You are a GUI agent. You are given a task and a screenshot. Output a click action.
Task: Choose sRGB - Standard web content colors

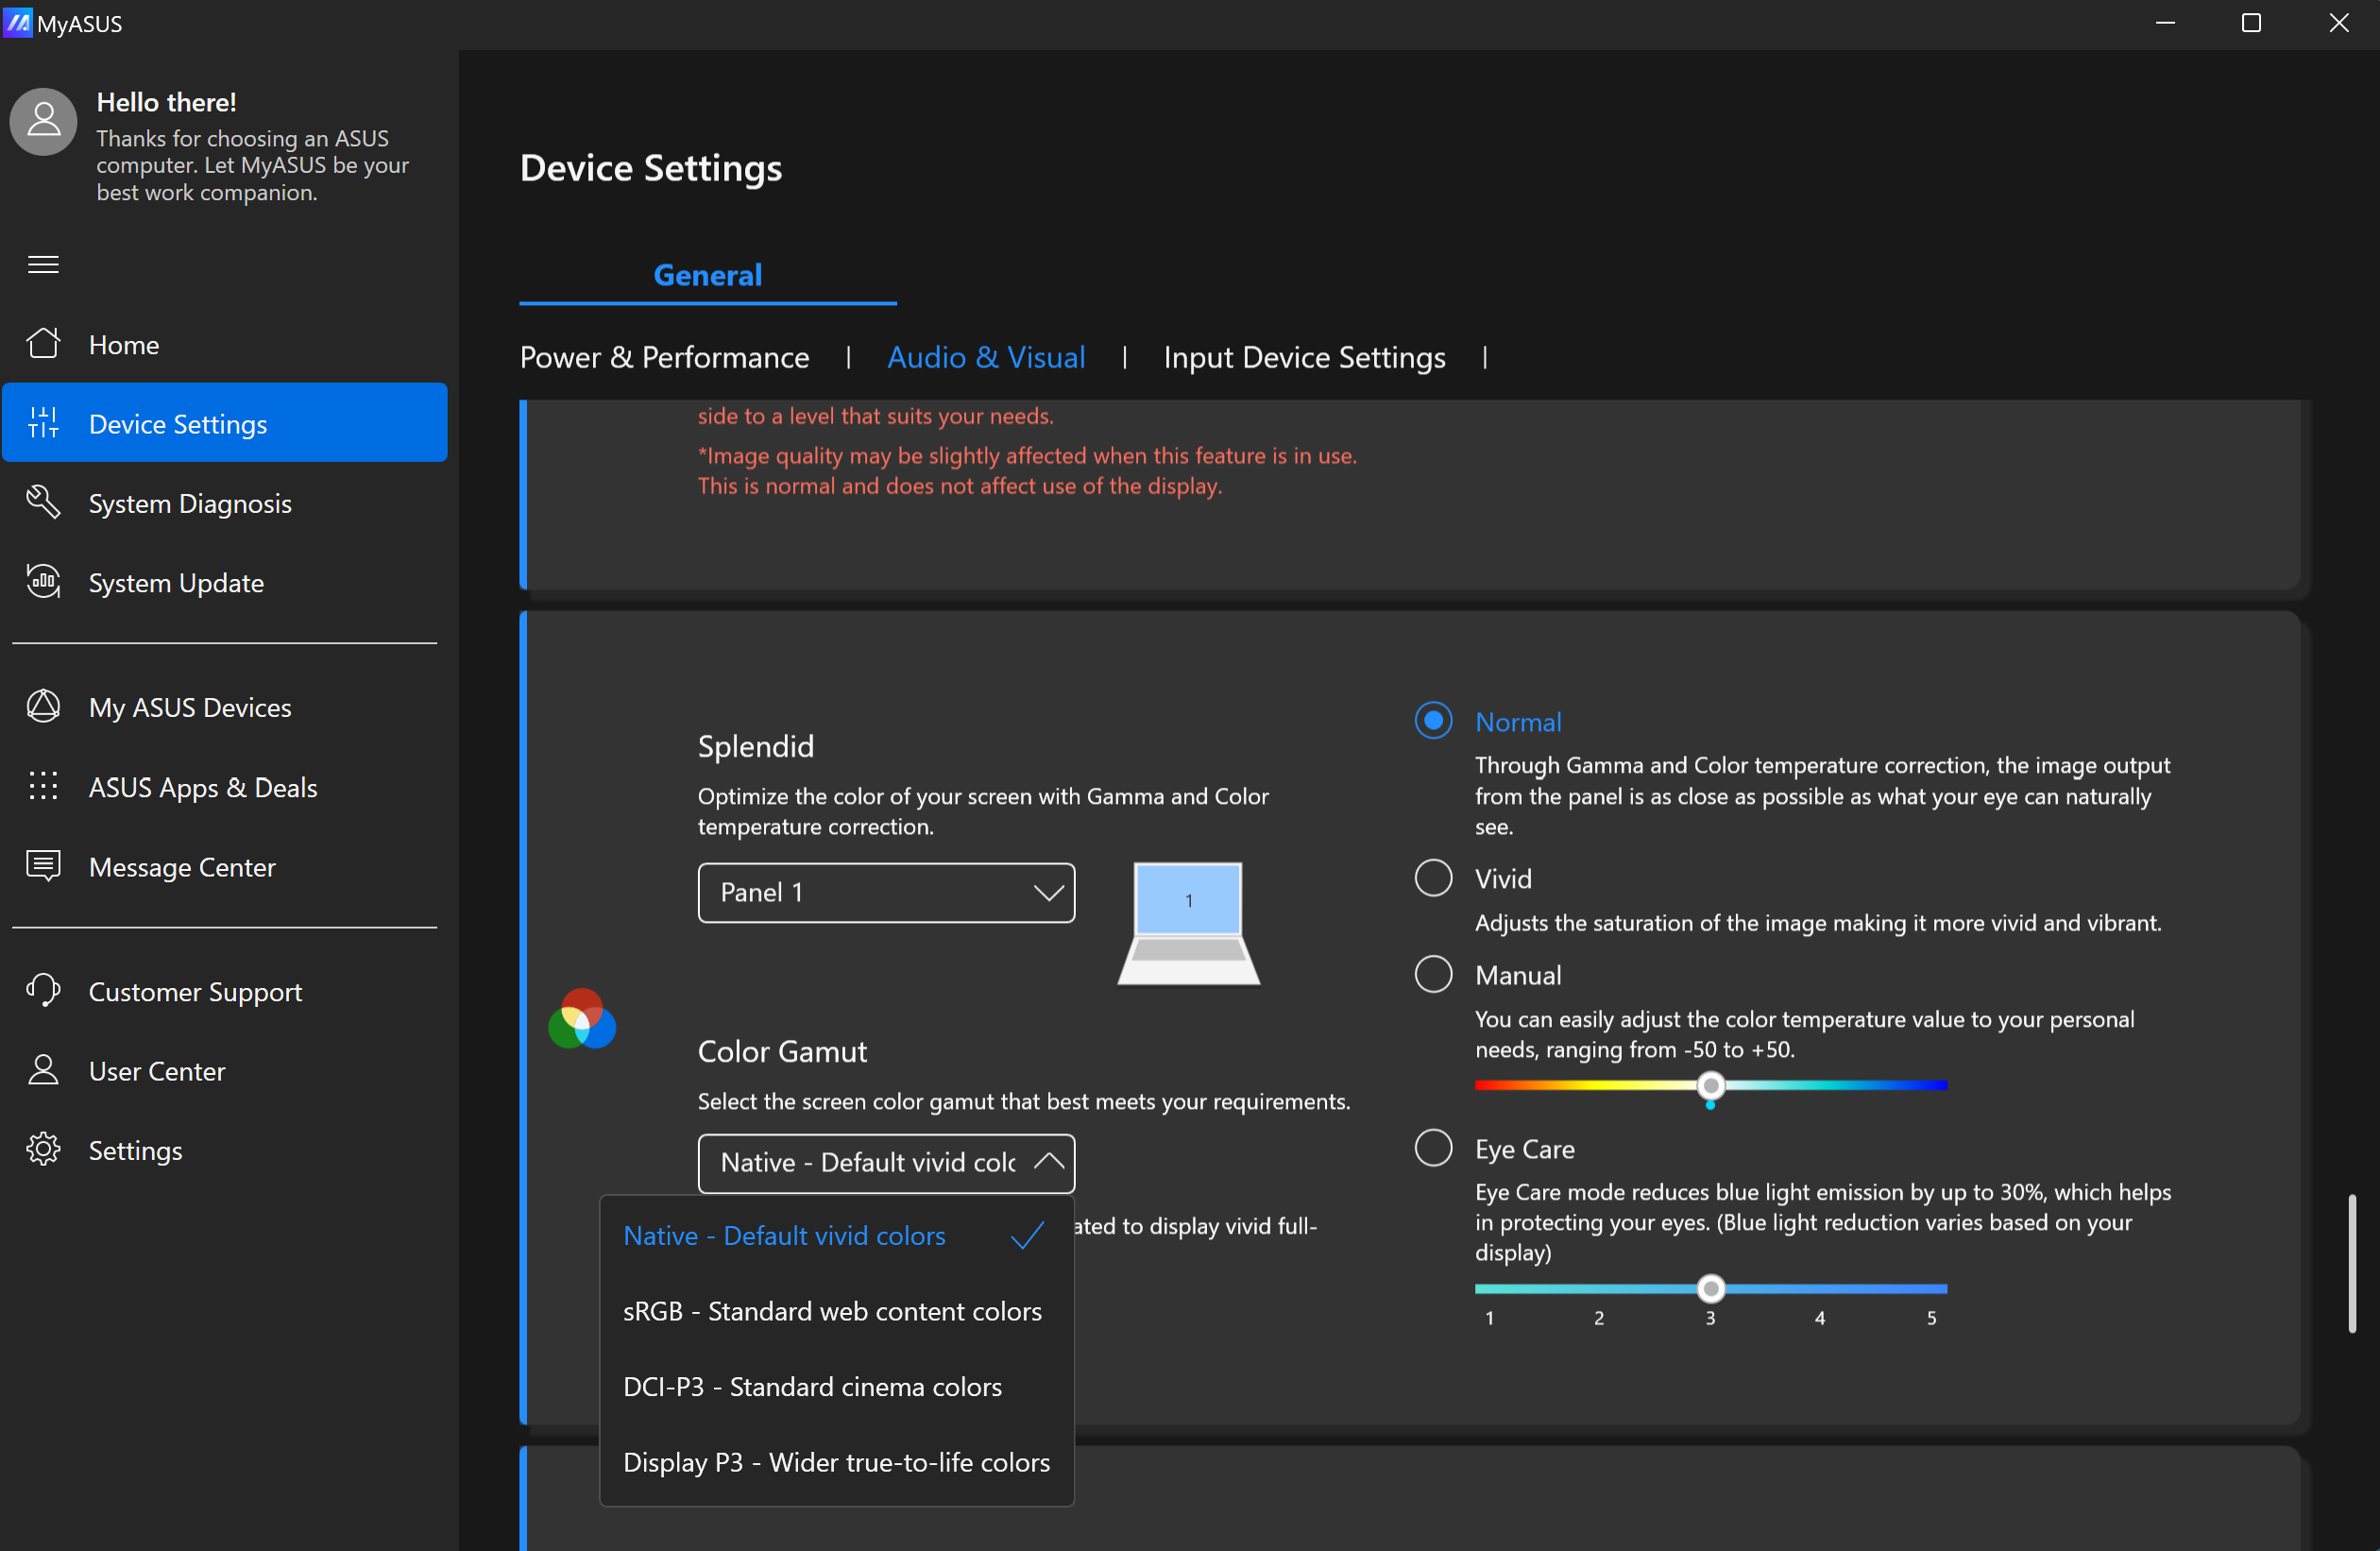coord(832,1311)
